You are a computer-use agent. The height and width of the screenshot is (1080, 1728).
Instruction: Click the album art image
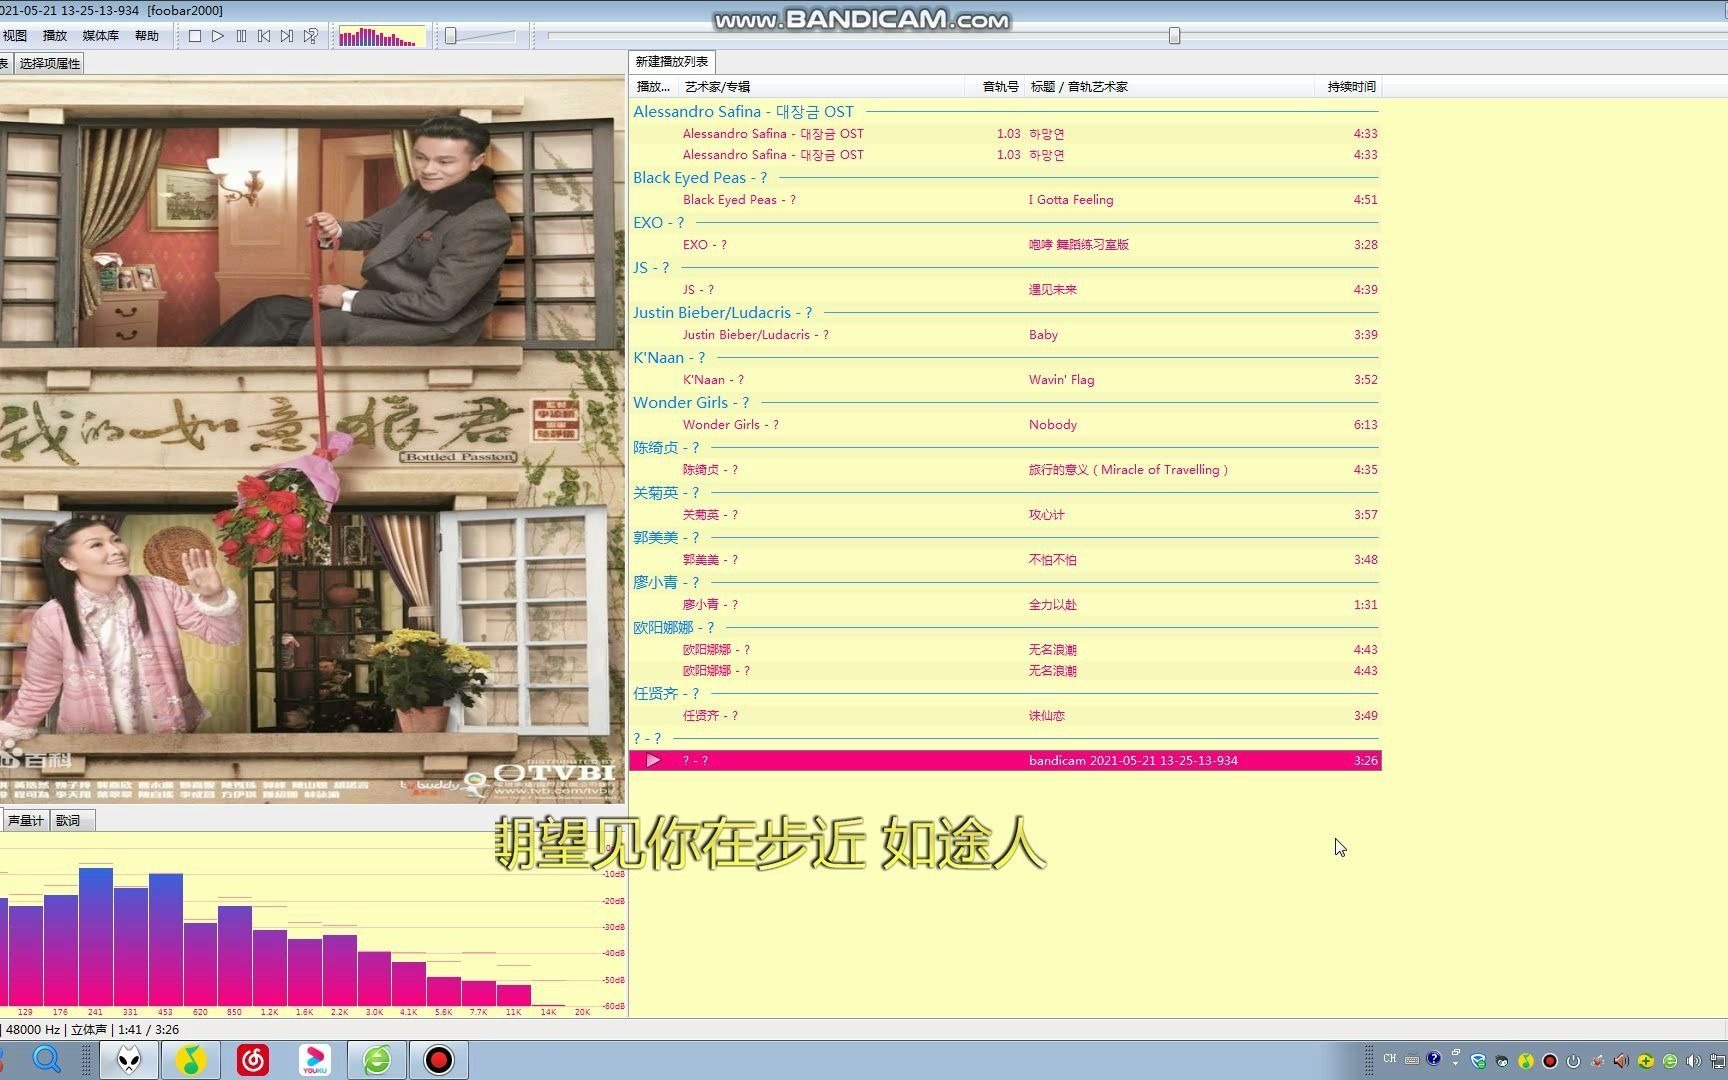pos(312,440)
